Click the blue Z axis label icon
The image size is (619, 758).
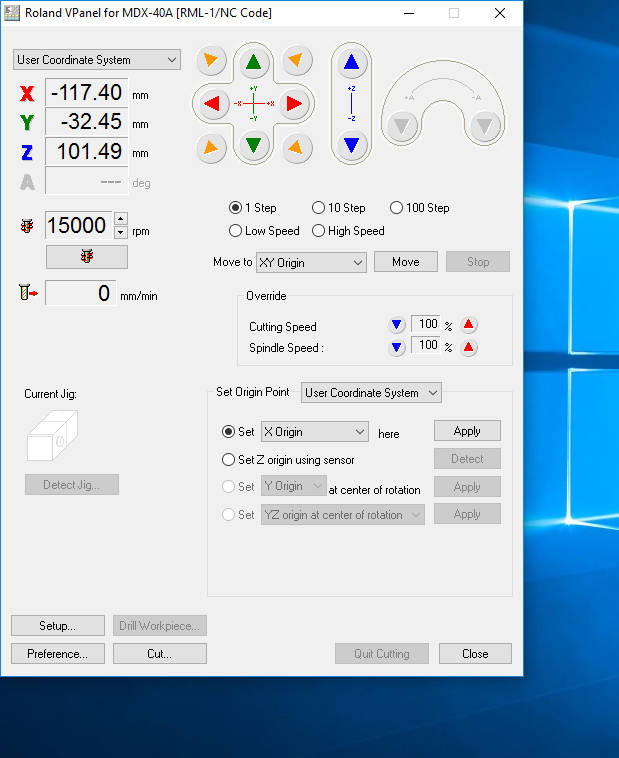pyautogui.click(x=27, y=153)
